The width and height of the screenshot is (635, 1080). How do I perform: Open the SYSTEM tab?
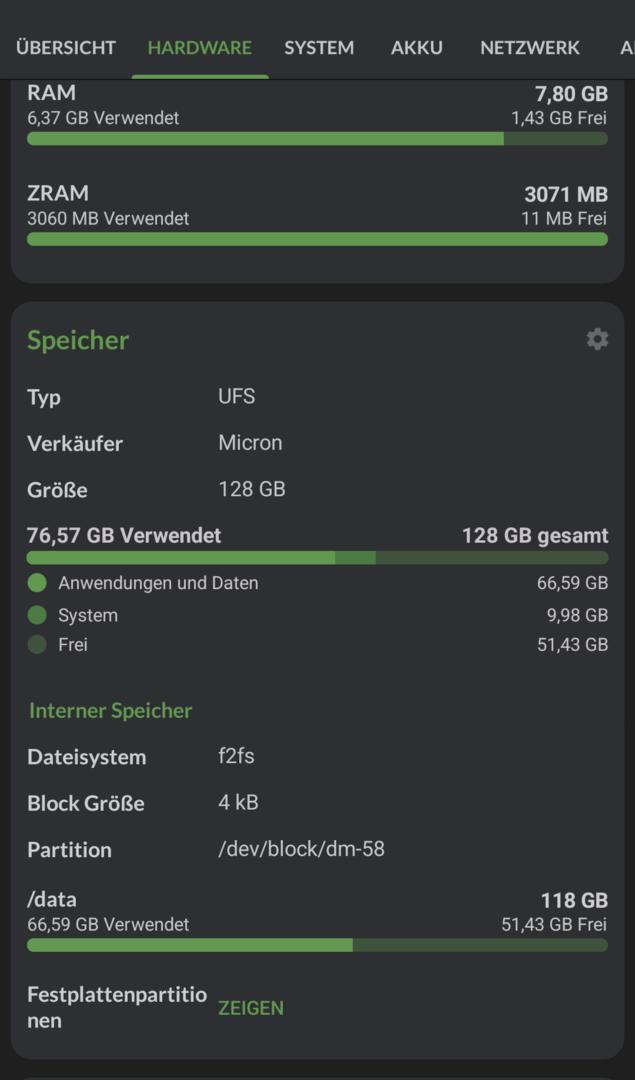319,48
